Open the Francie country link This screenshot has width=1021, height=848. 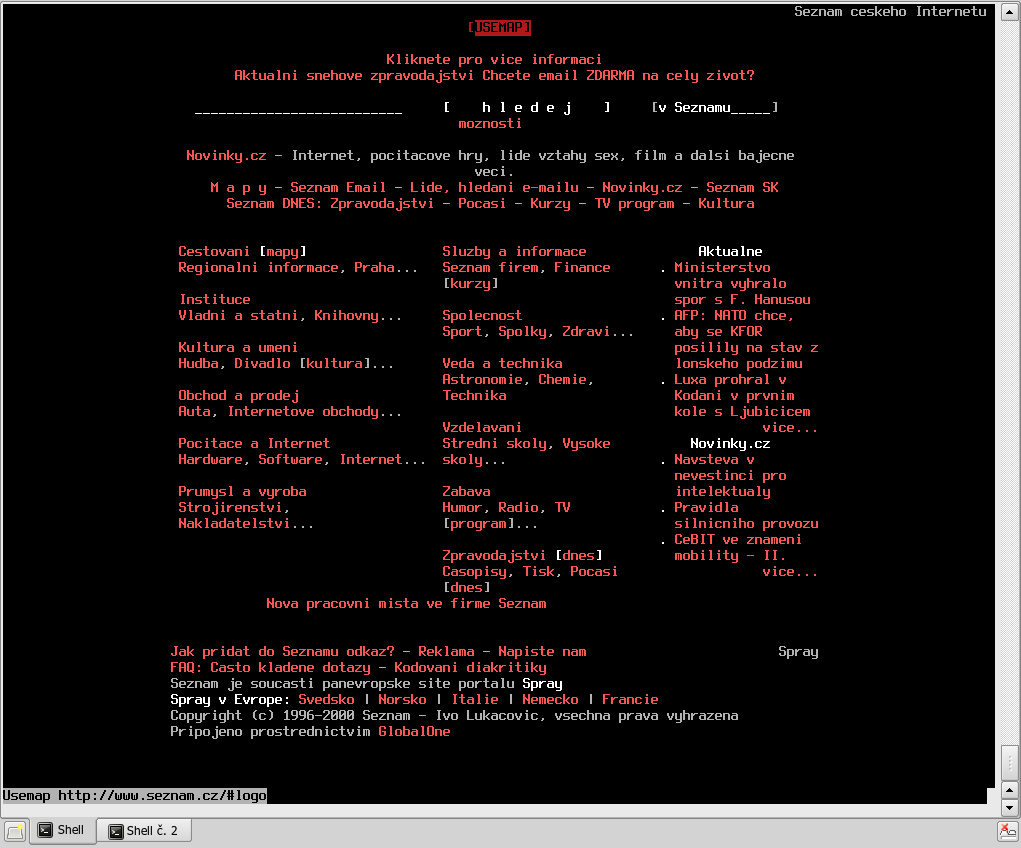(x=630, y=700)
